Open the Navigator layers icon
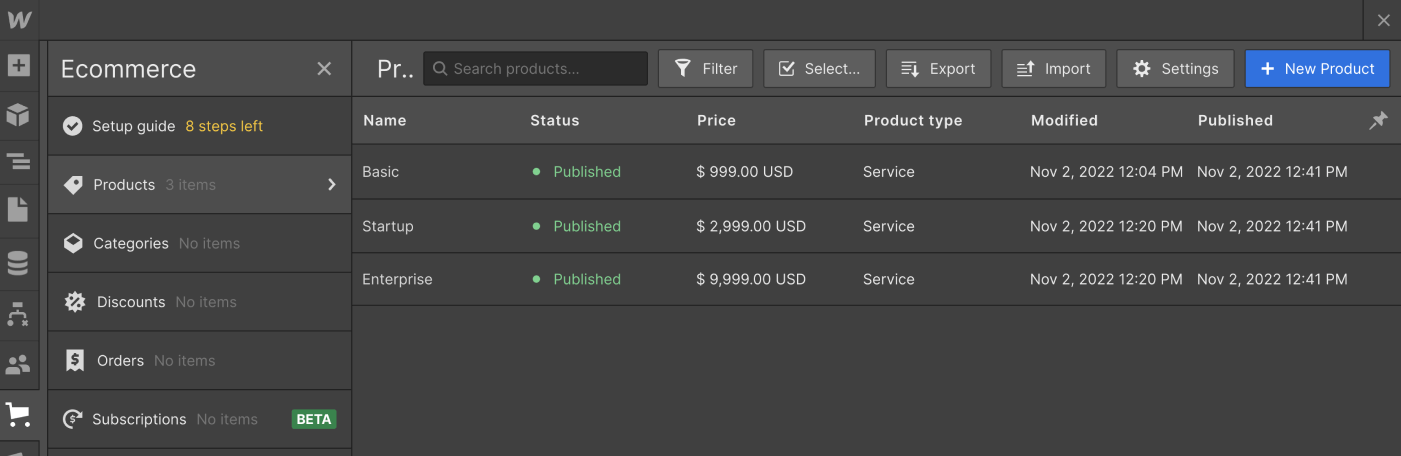Viewport: 1401px width, 456px height. 19,161
